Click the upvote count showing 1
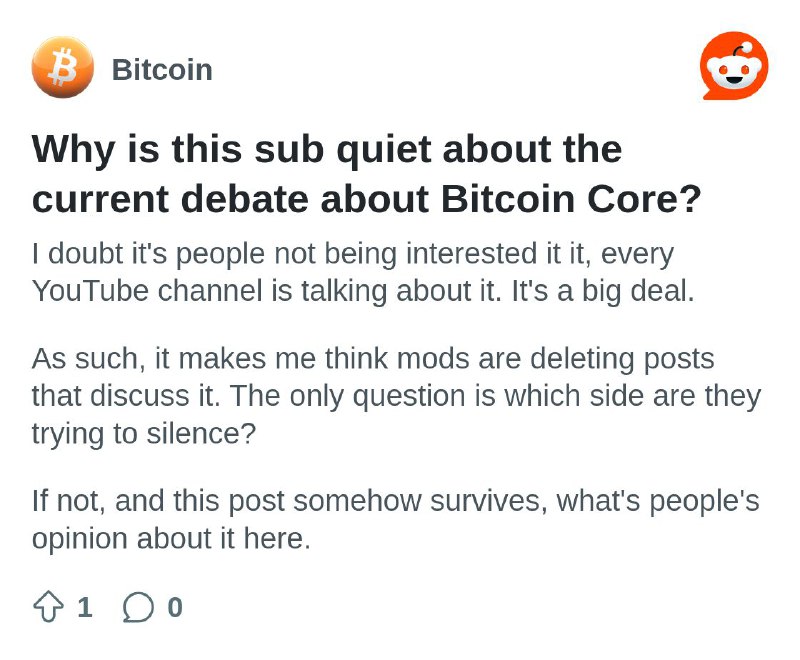Image resolution: width=800 pixels, height=660 pixels. pyautogui.click(x=85, y=607)
